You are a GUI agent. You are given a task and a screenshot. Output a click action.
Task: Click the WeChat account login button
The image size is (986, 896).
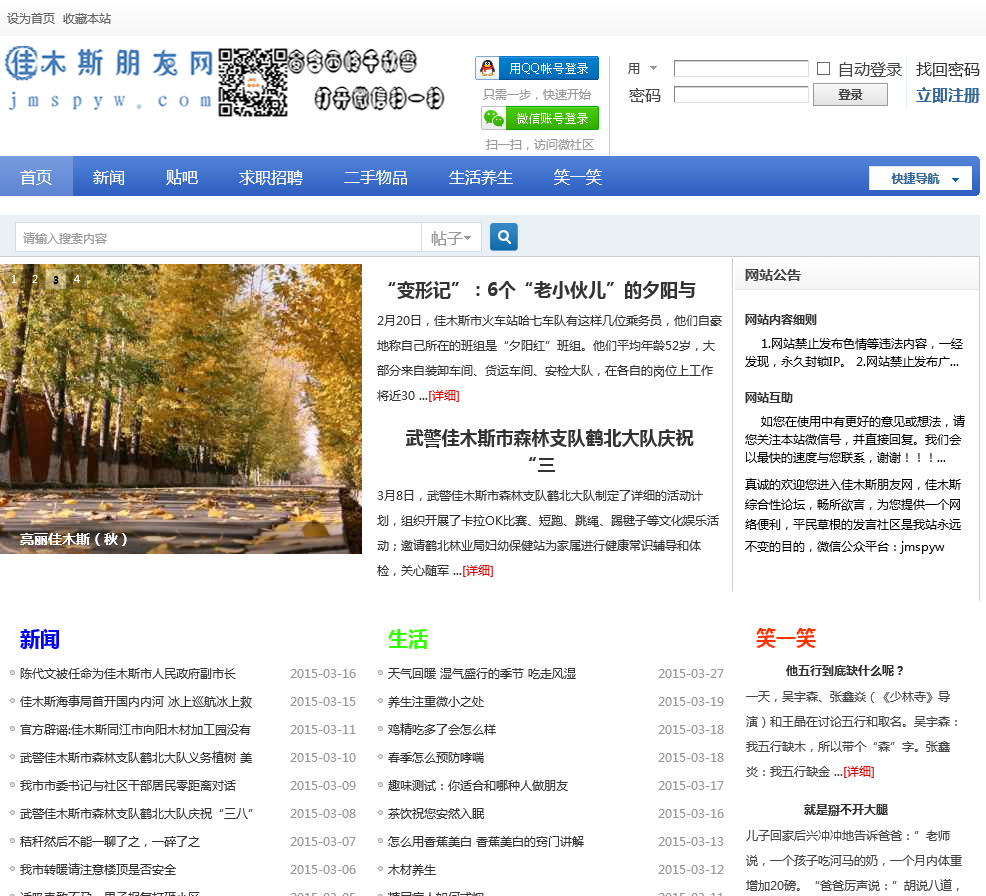(540, 118)
